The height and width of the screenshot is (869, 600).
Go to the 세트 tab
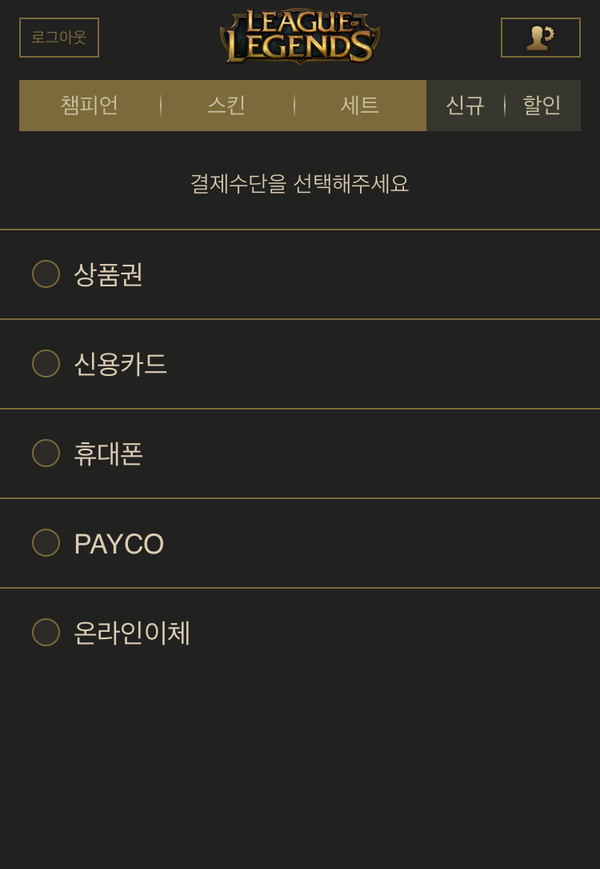pos(360,105)
